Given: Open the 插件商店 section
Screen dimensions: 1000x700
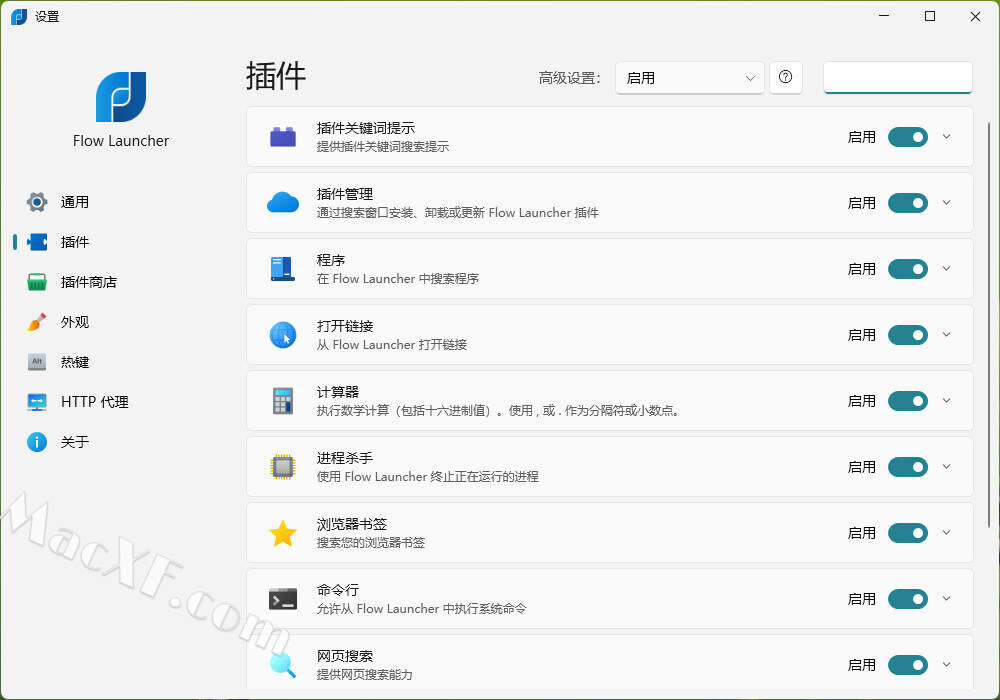Looking at the screenshot, I should 88,282.
